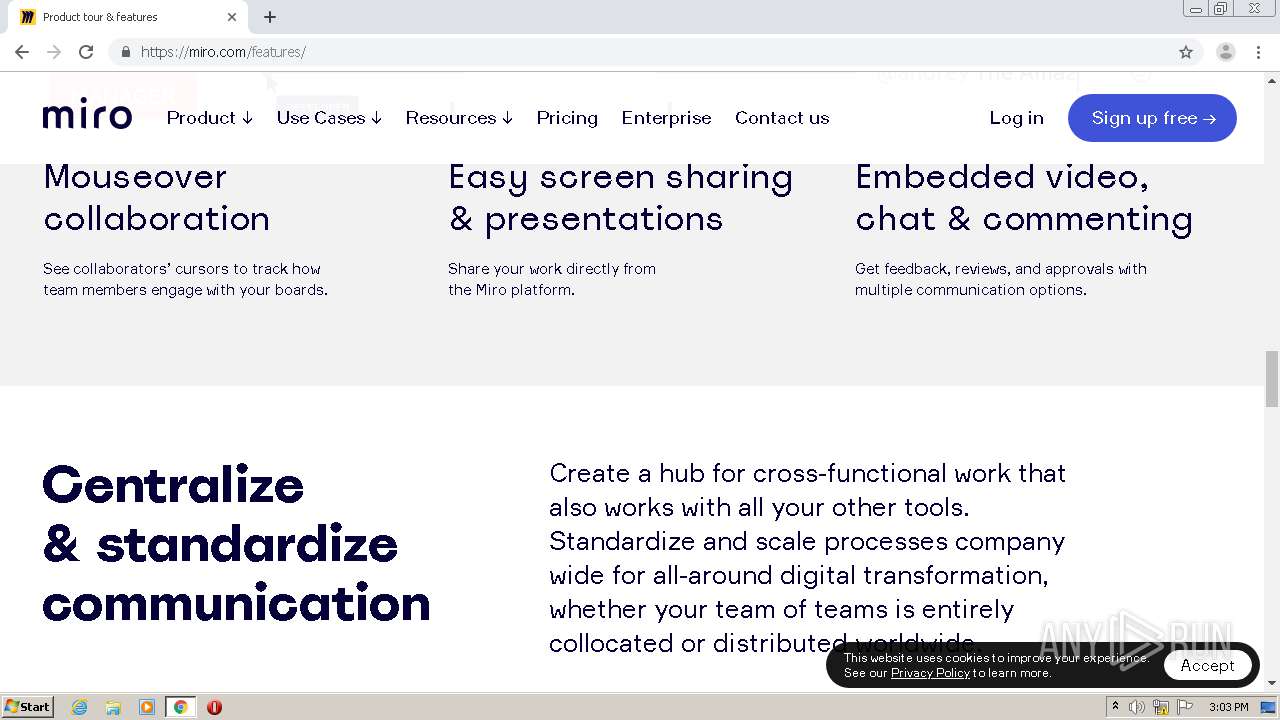Click the Show desktop button in taskbar corner
The image size is (1280, 720).
coord(1269,707)
